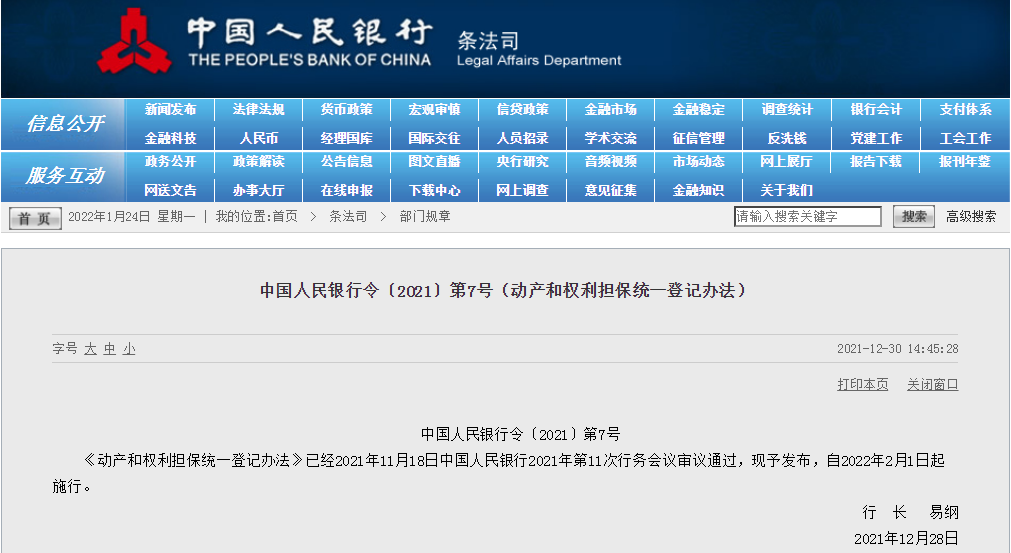Open 新闻发布 menu item
This screenshot has height=553, width=1011.
click(x=170, y=110)
